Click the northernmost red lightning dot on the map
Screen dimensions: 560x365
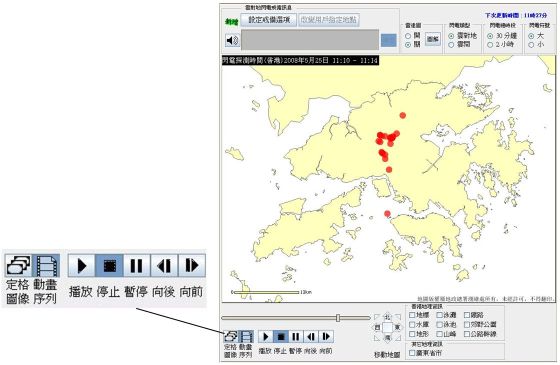tap(403, 115)
